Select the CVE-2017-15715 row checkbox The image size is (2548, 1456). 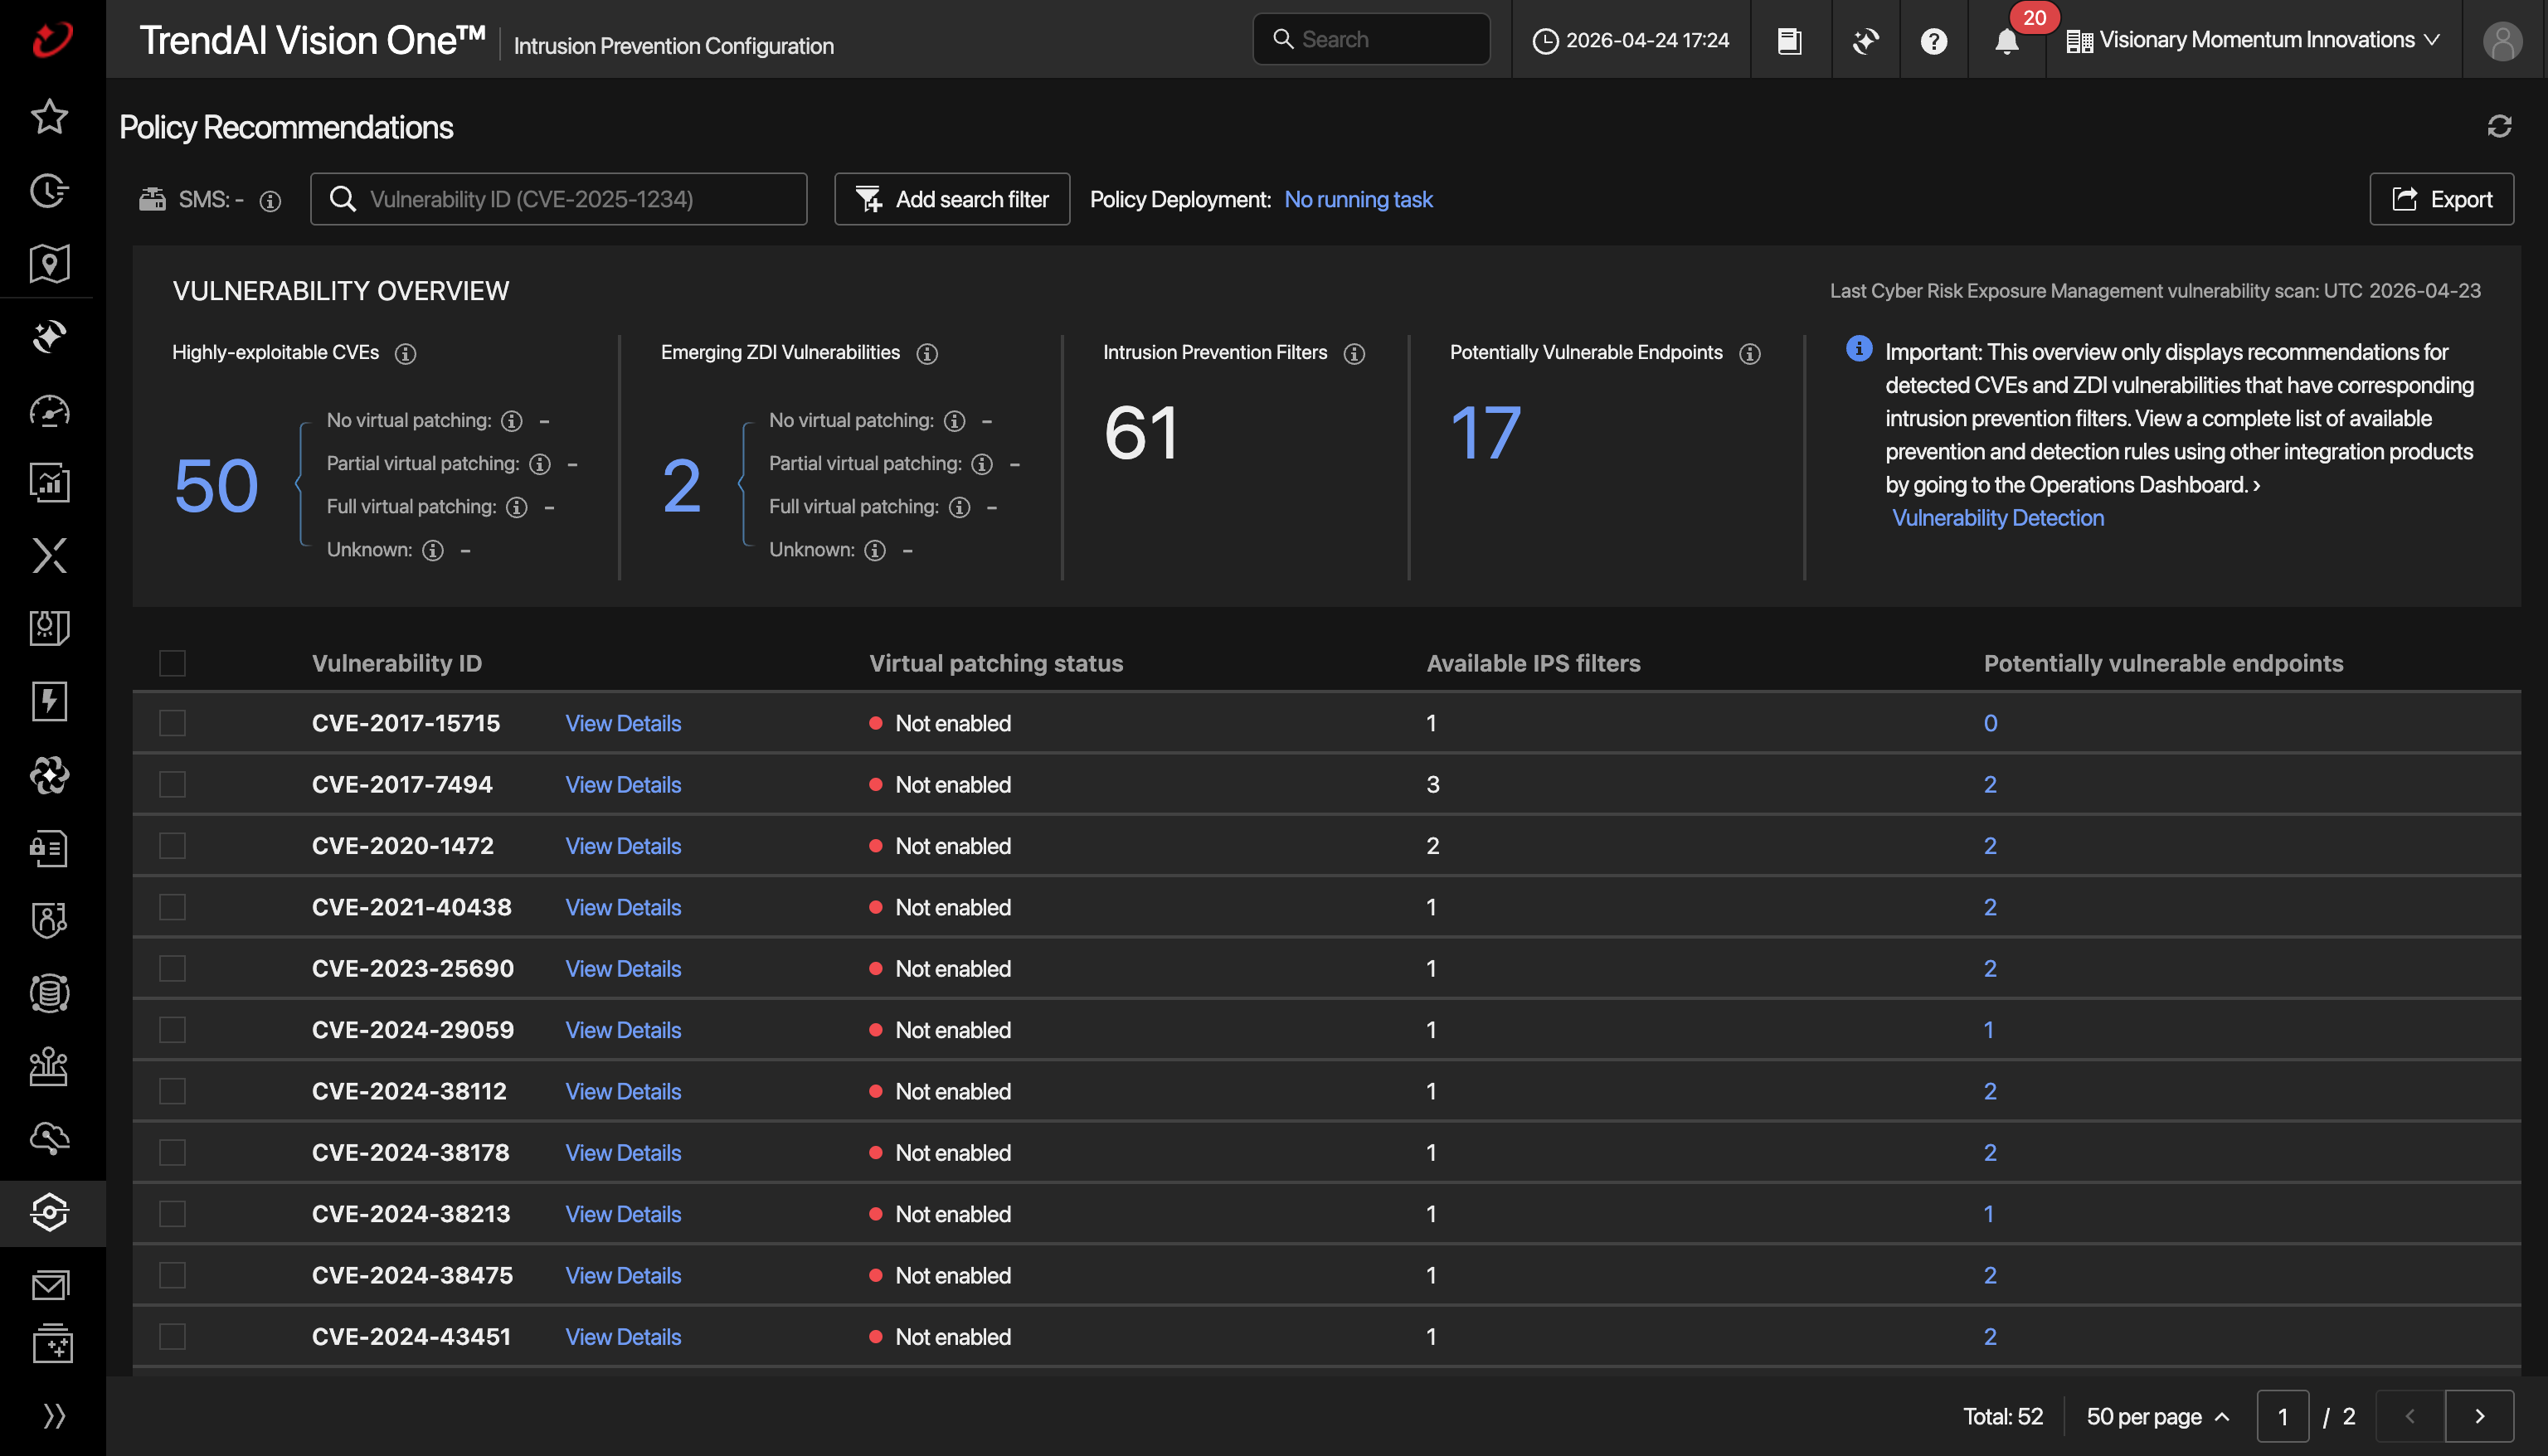(x=172, y=723)
